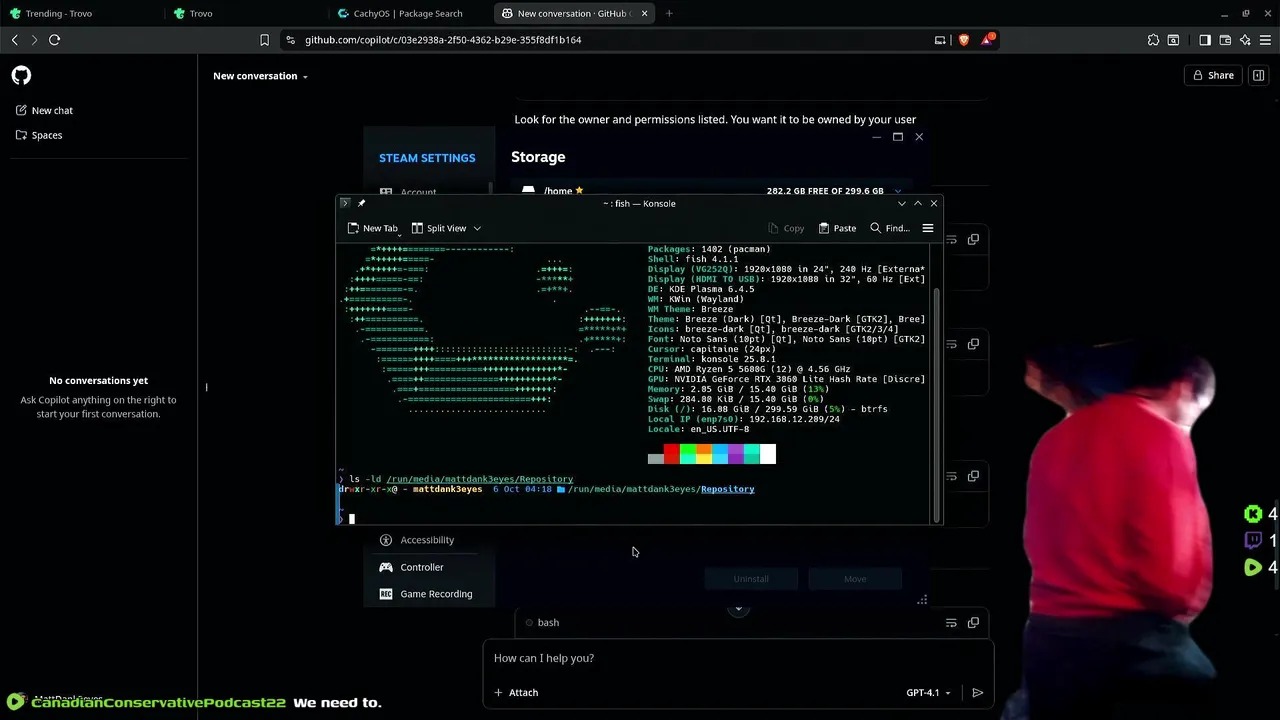
Task: Open Find in the Konsole toolbar
Action: pos(889,228)
